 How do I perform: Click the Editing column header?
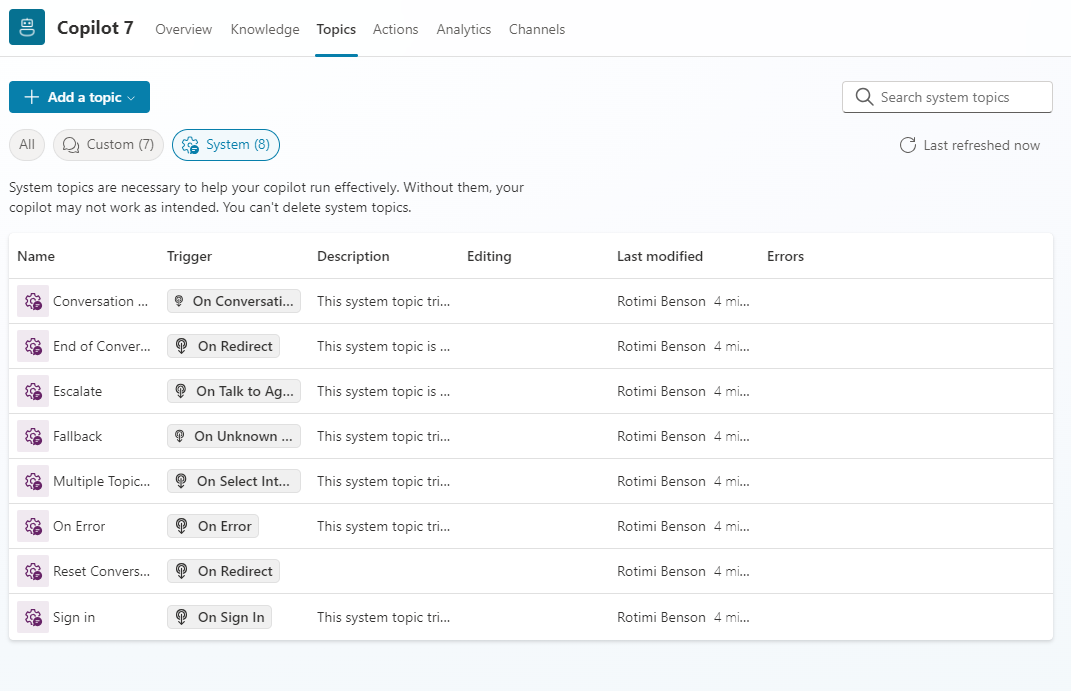point(489,256)
